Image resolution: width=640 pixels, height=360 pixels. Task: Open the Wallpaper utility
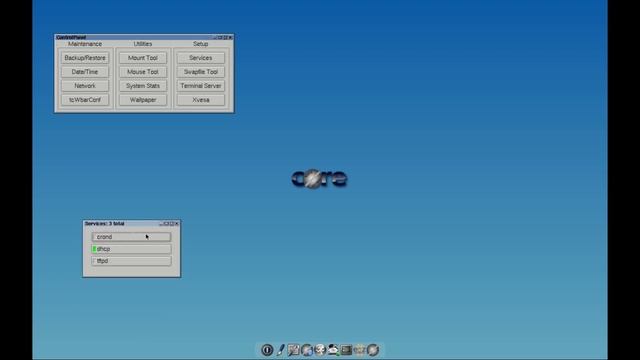tap(143, 100)
